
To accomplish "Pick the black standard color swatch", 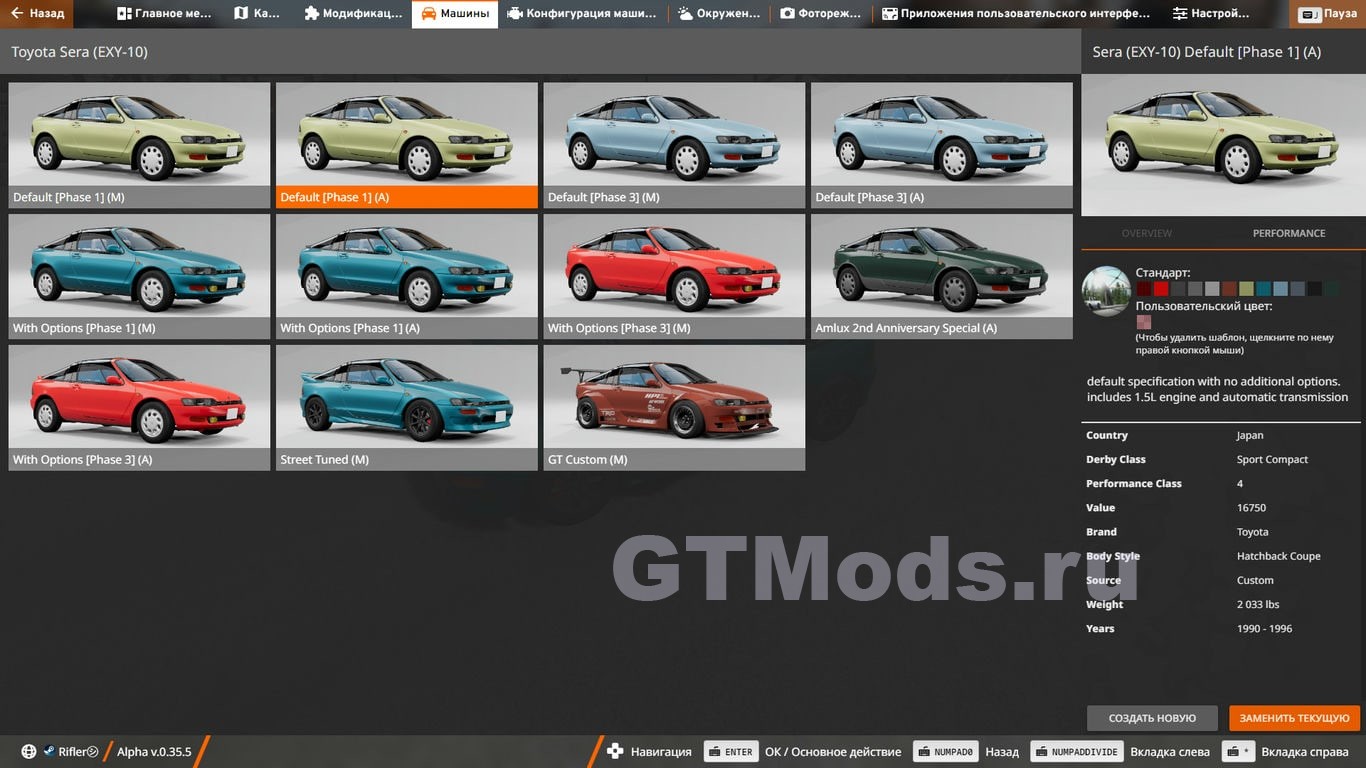I will pos(1315,289).
